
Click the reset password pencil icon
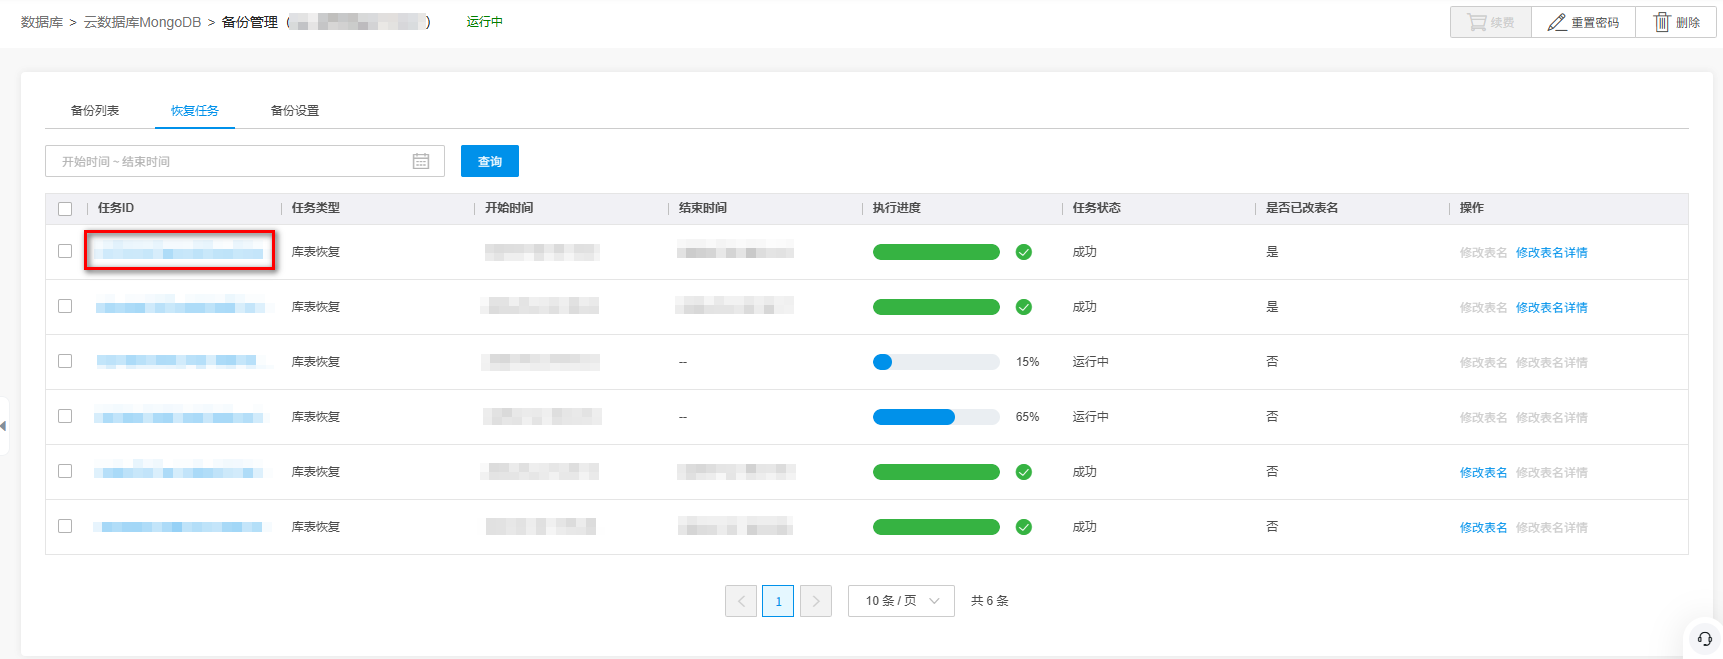tap(1556, 22)
